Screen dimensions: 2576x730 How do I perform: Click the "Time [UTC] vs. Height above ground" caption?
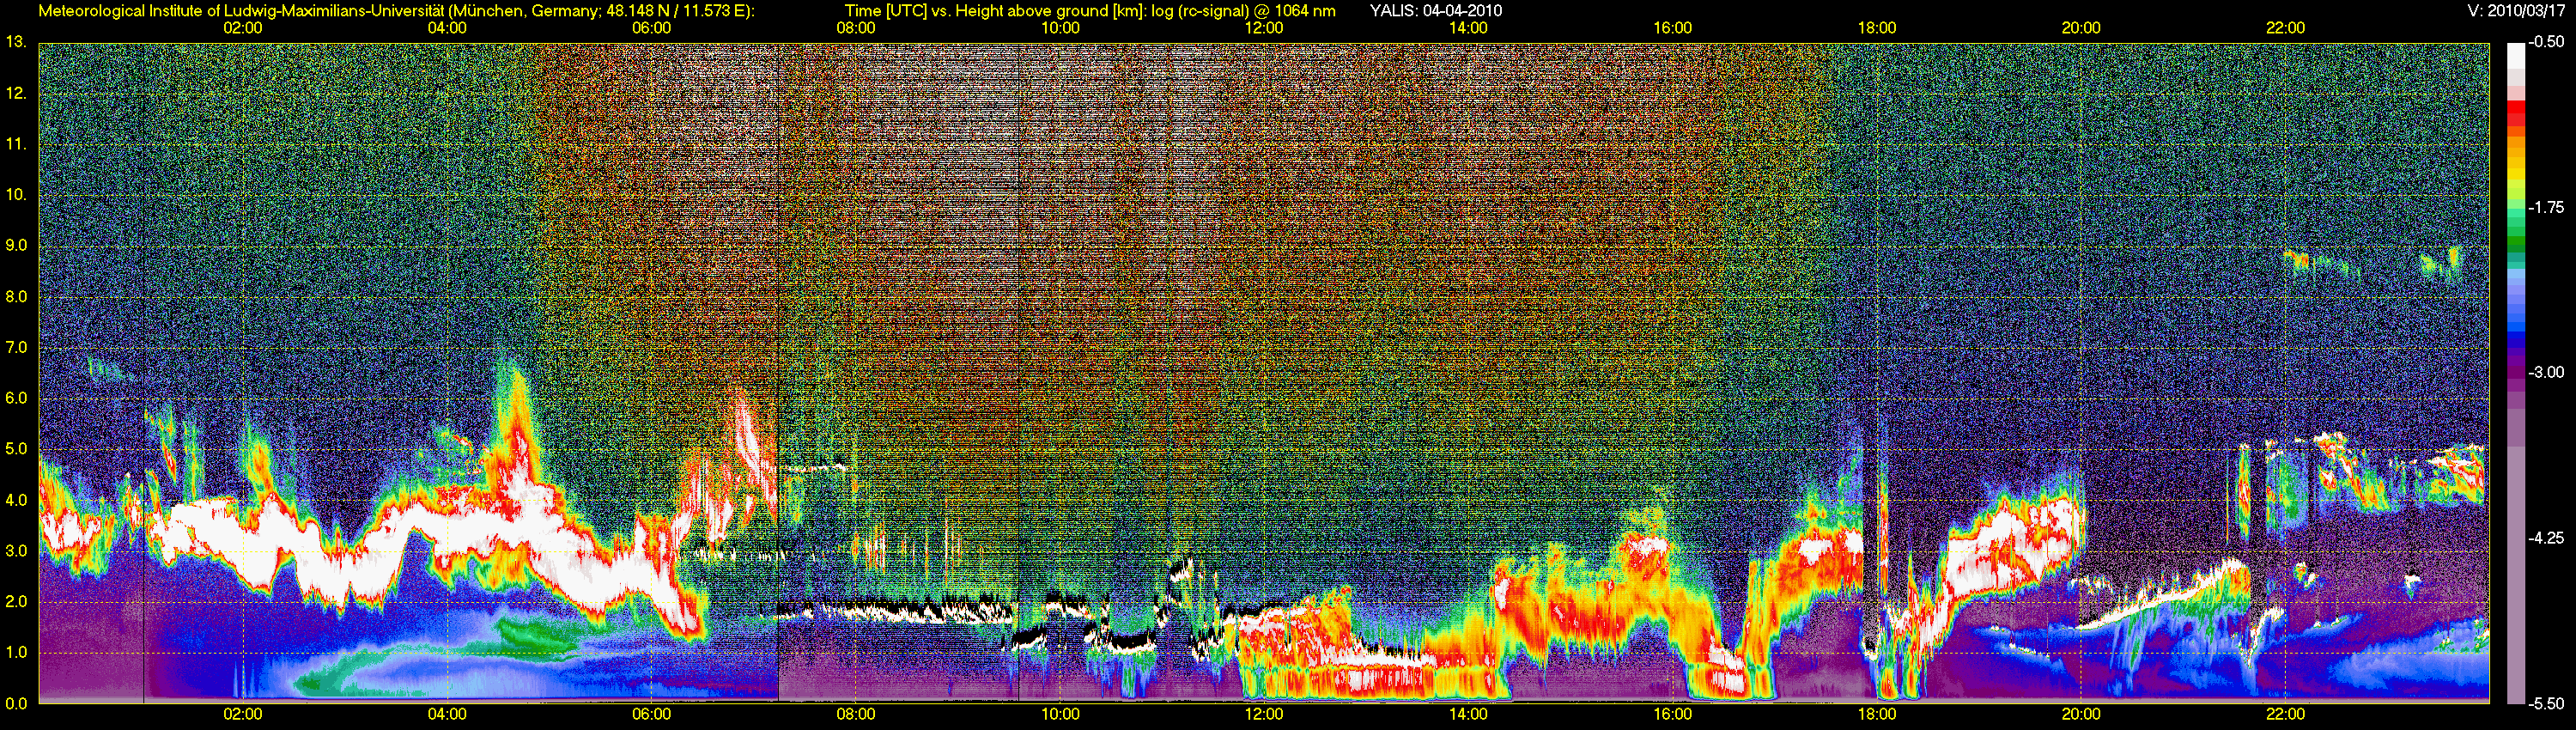click(x=1090, y=11)
